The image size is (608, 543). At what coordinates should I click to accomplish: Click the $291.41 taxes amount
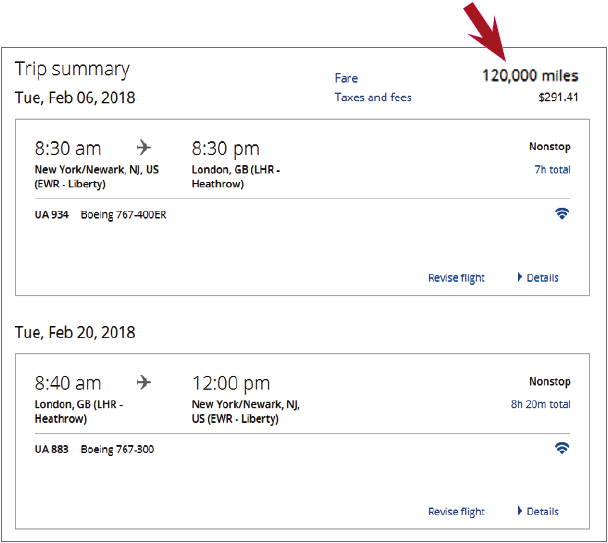tap(558, 98)
